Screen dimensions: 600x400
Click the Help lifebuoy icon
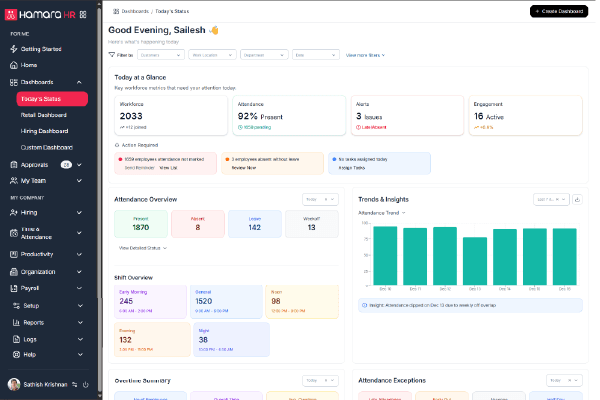pos(16,354)
